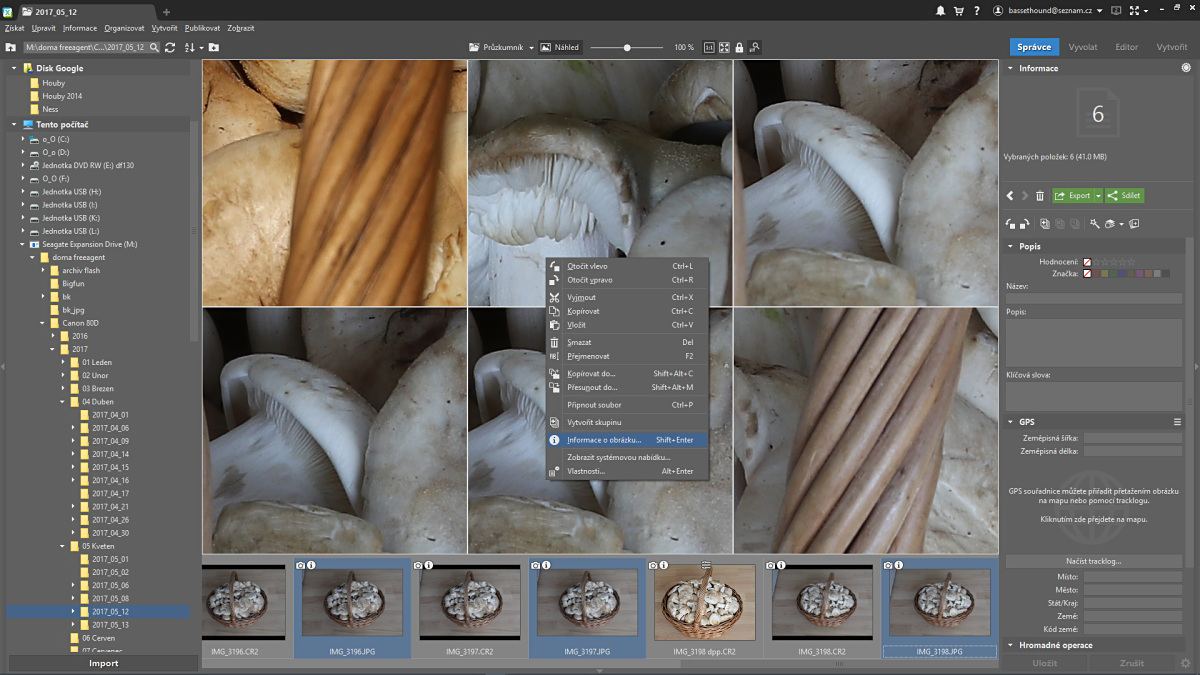Screen dimensions: 1200x675
Task: Click the magic wand quick-fix icon
Action: [x=1095, y=224]
